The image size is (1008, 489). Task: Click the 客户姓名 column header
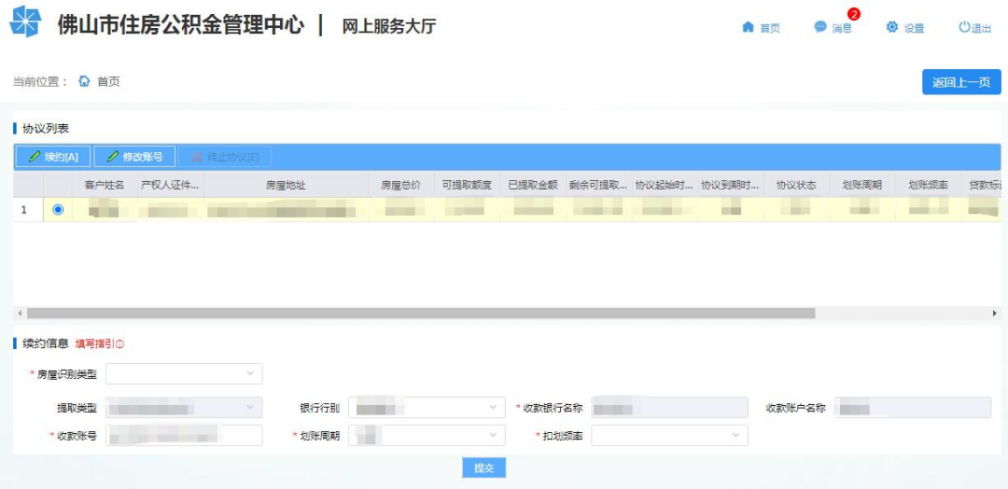click(x=104, y=185)
